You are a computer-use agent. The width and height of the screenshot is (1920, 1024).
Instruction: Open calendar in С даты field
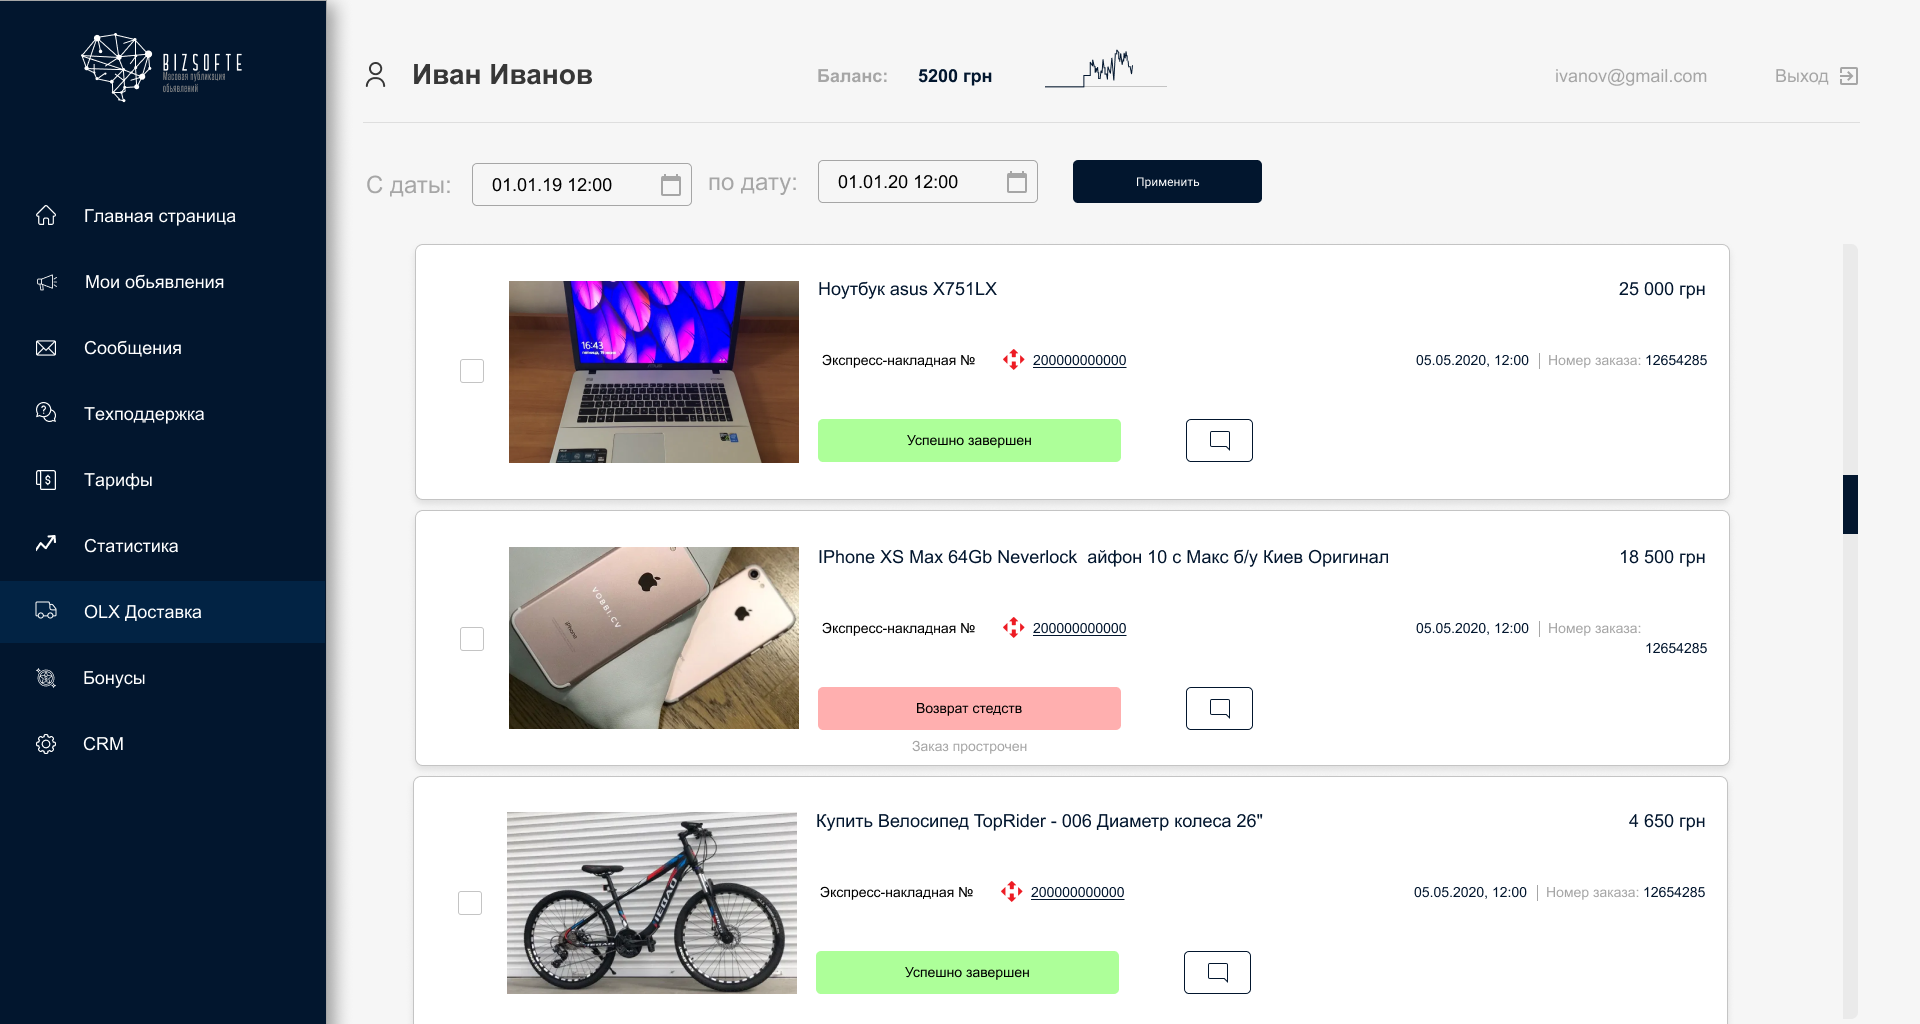coord(671,185)
